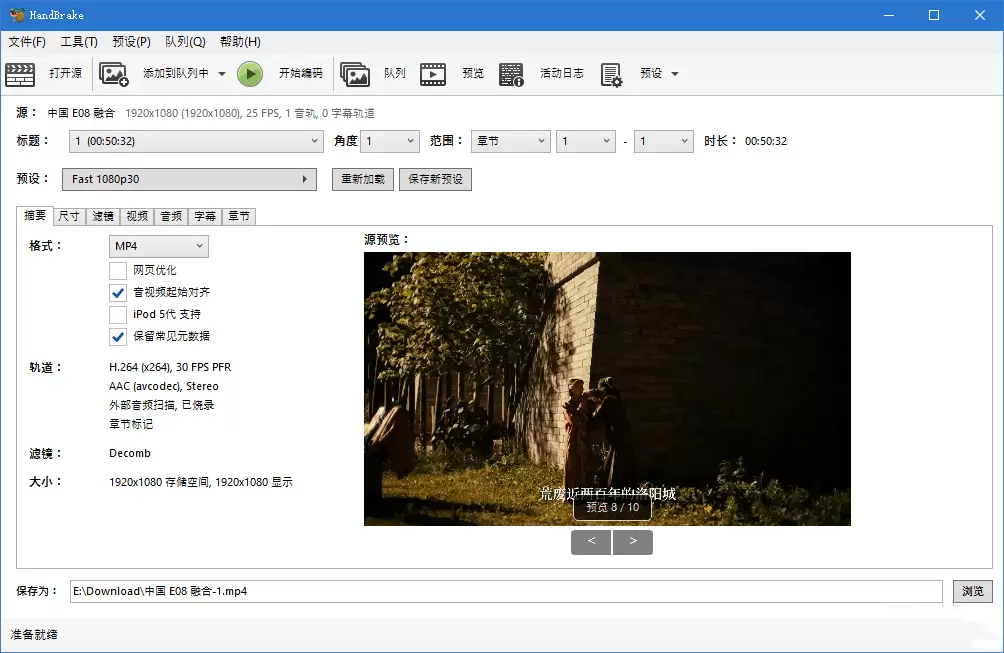Open the 工具(T) menu

pyautogui.click(x=79, y=42)
